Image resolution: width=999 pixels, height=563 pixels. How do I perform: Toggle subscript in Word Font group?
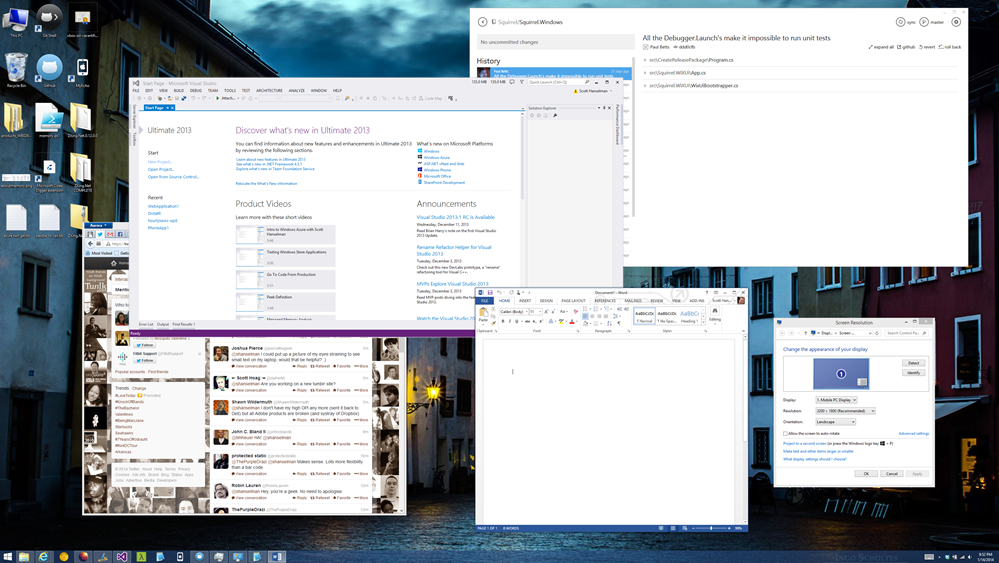coord(535,321)
